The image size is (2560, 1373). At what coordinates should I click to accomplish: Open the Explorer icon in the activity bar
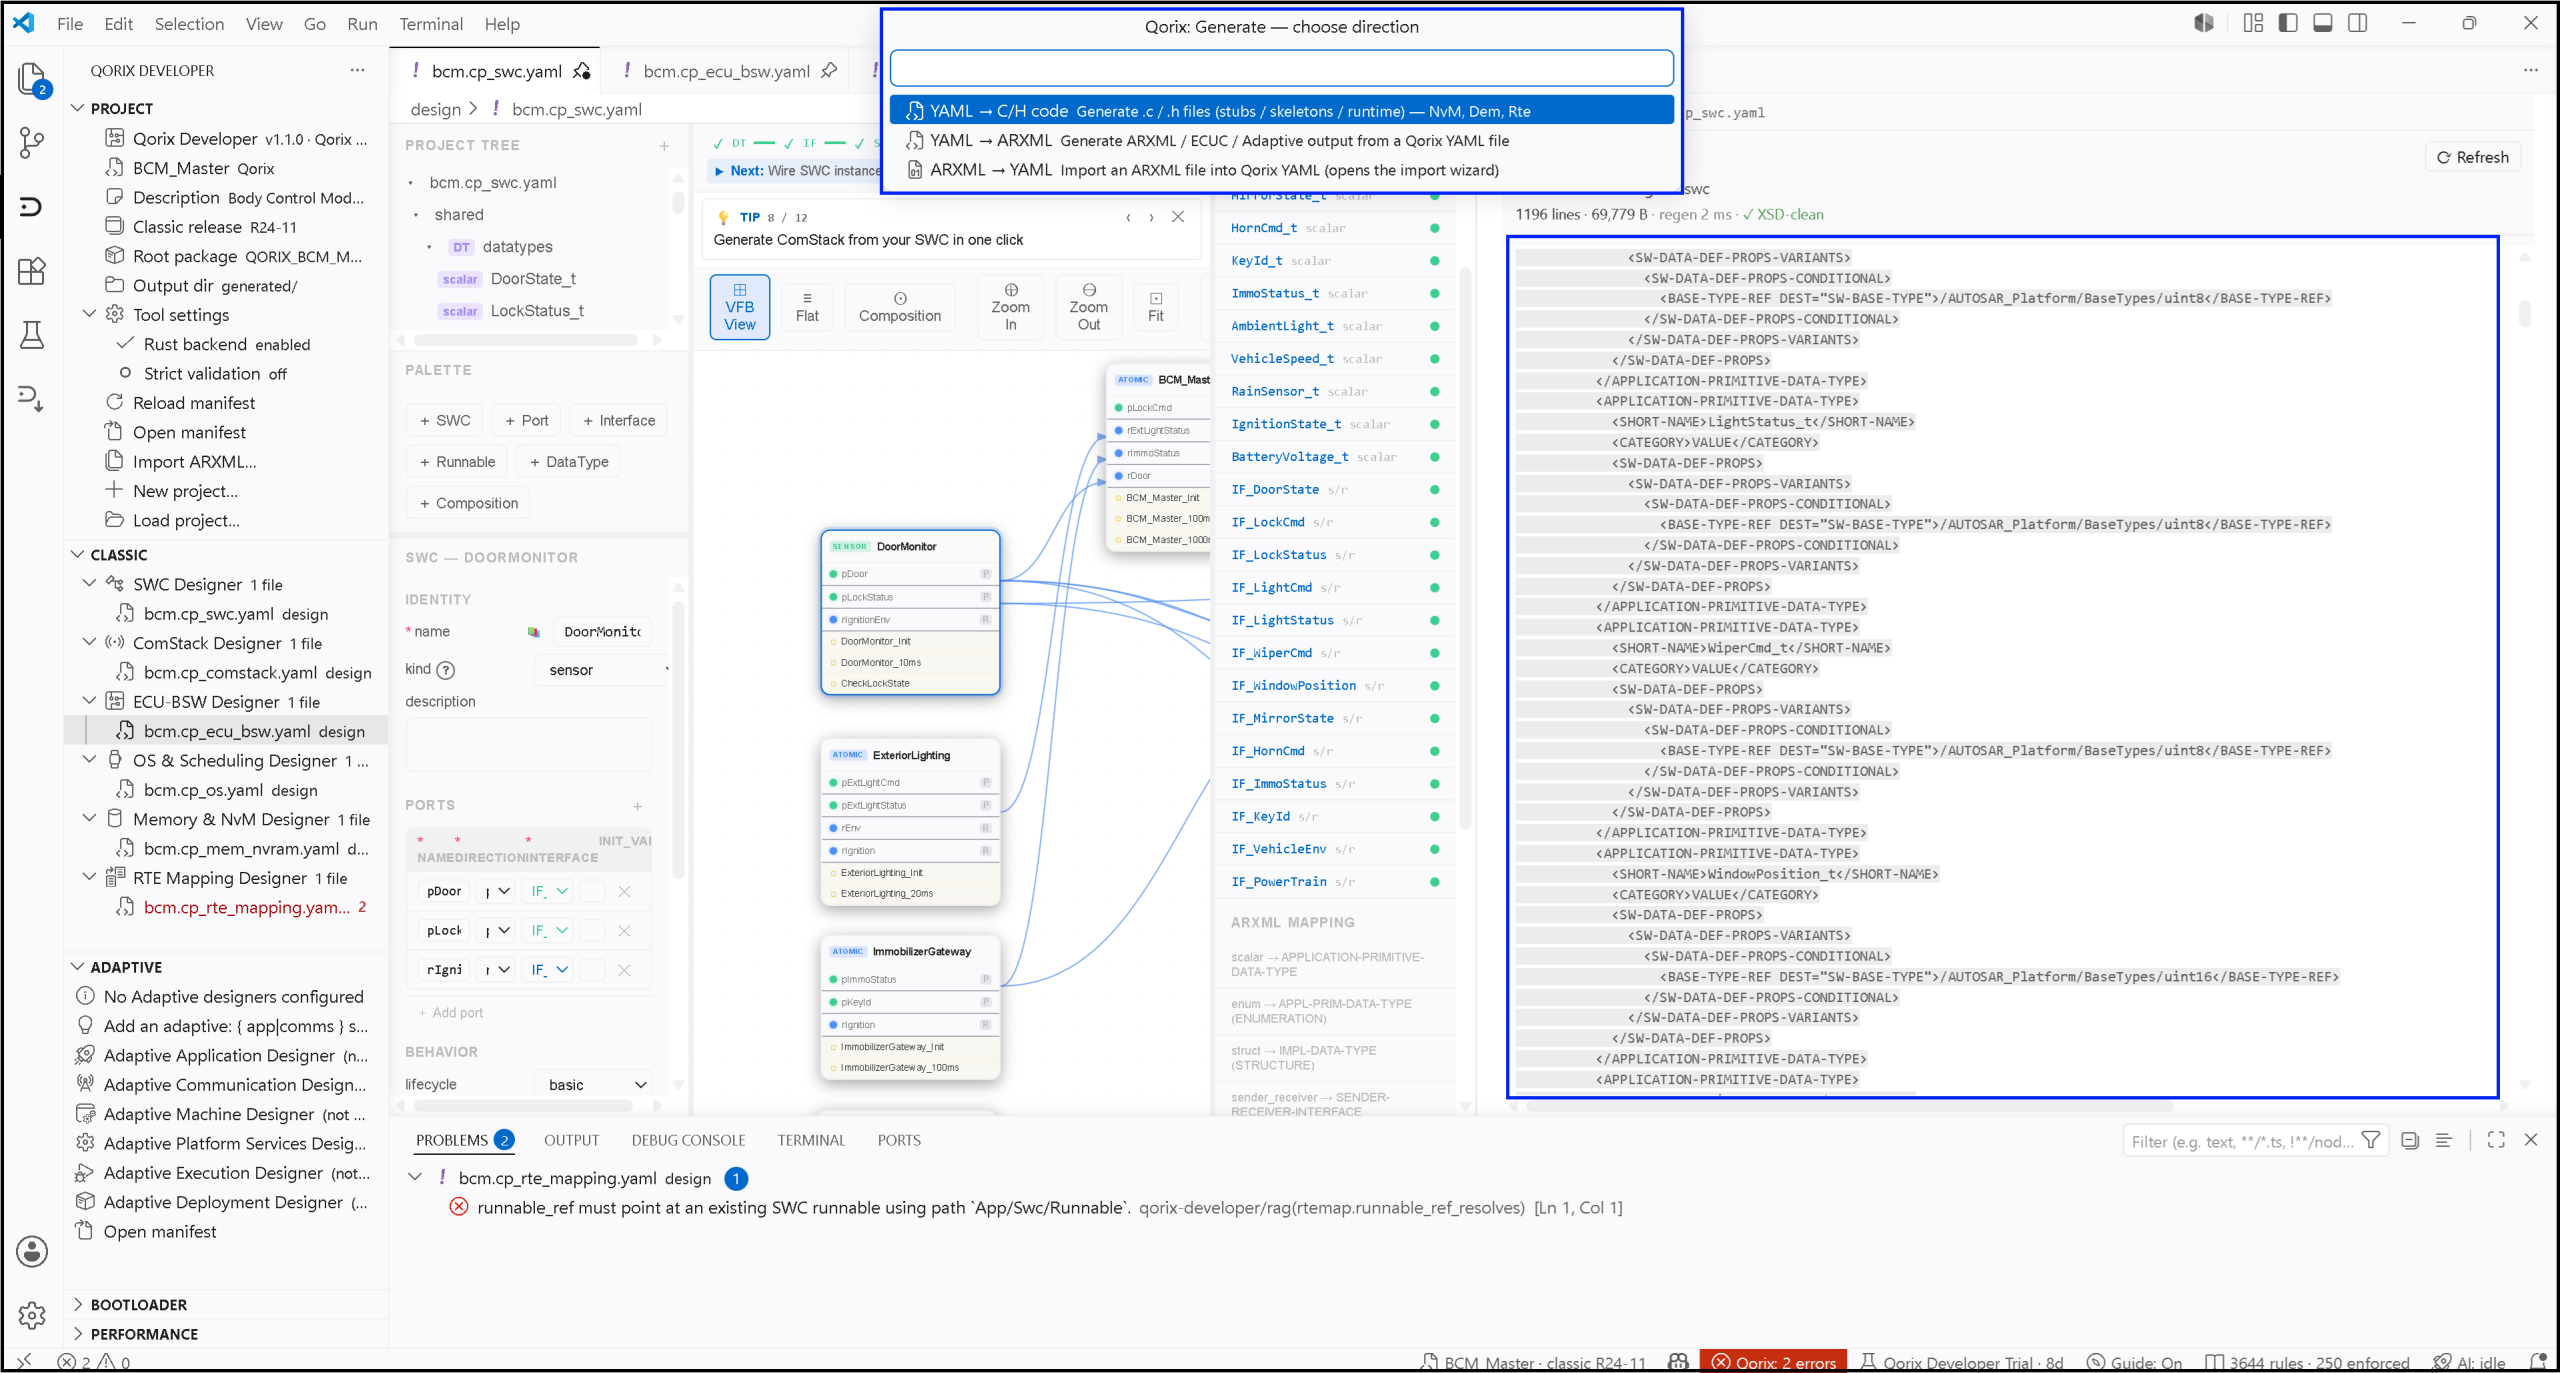(x=32, y=78)
